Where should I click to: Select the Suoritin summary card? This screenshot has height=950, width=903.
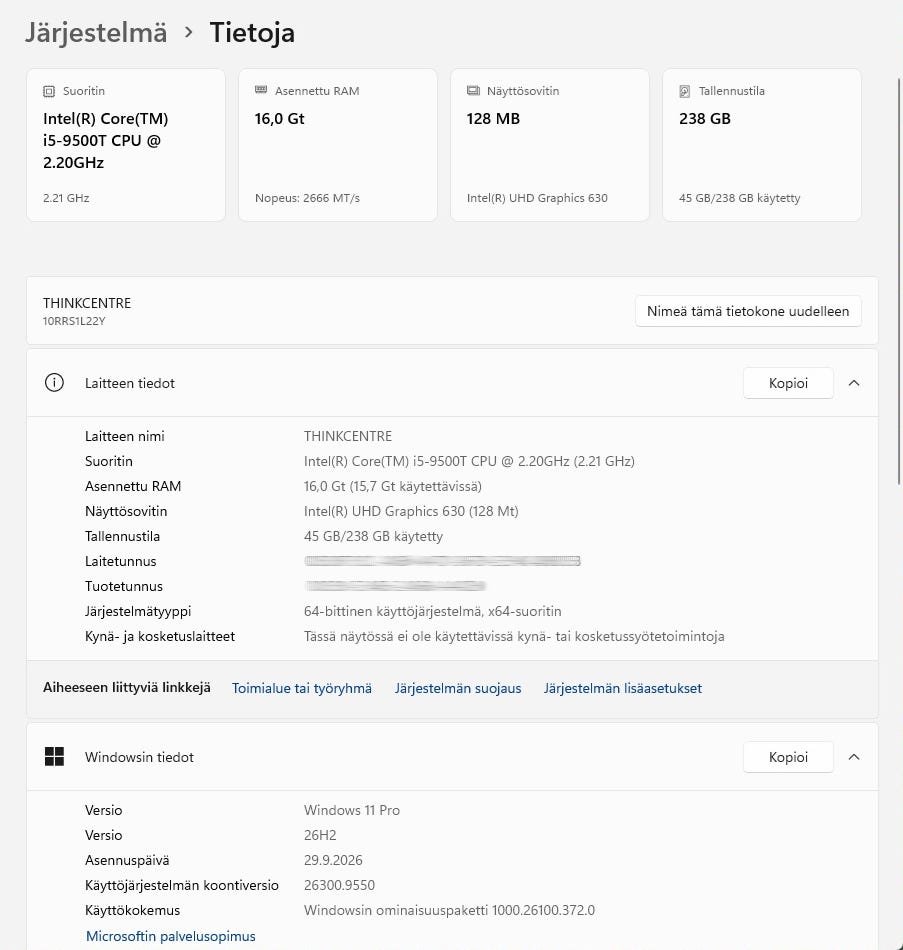pyautogui.click(x=126, y=145)
